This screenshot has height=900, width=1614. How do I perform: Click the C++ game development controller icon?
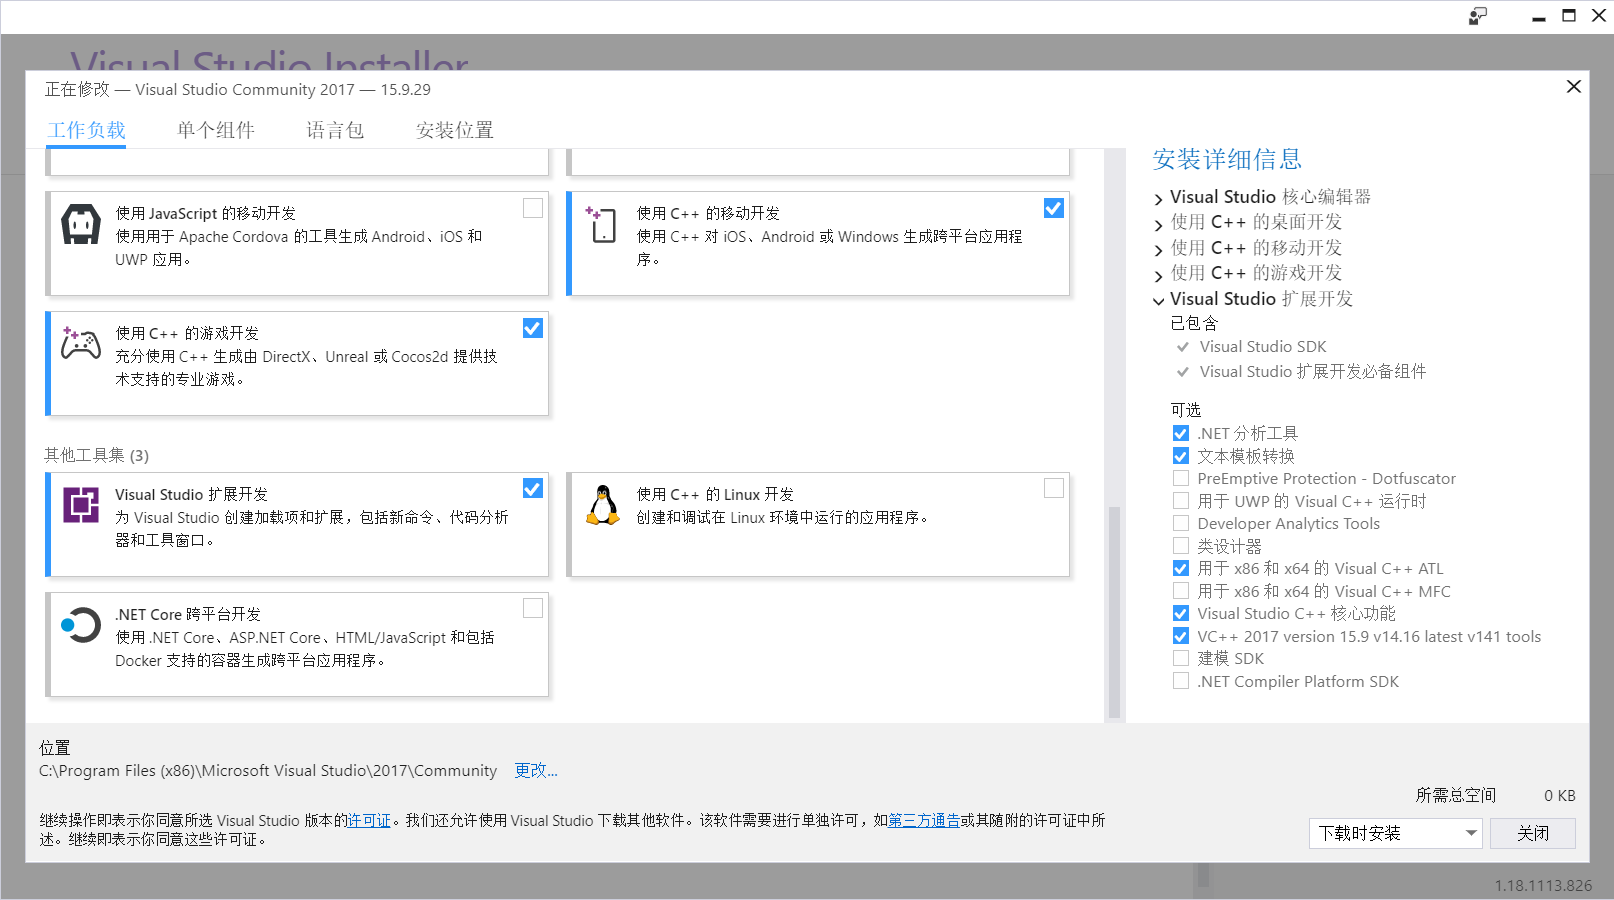81,343
